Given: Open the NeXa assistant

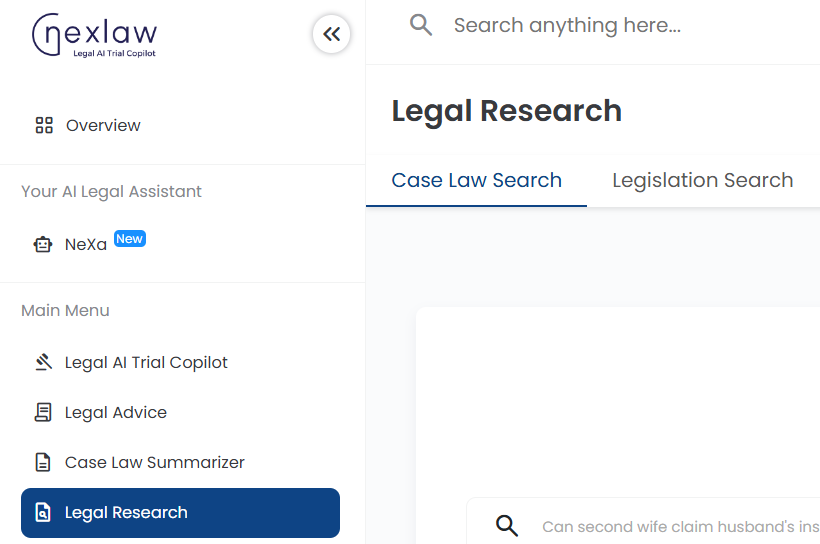Looking at the screenshot, I should (86, 244).
